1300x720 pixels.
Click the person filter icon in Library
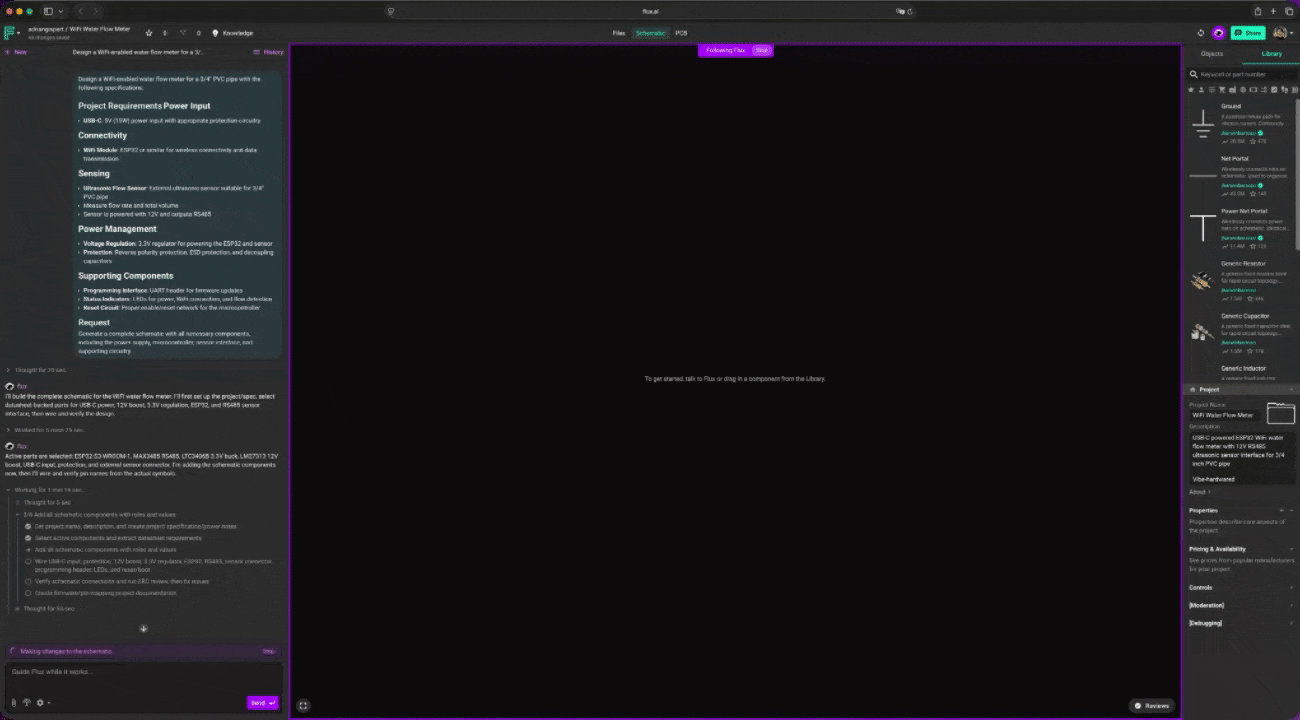pyautogui.click(x=1201, y=90)
